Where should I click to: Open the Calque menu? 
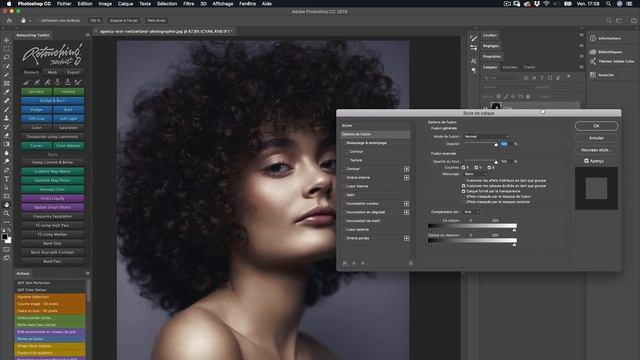(125, 4)
